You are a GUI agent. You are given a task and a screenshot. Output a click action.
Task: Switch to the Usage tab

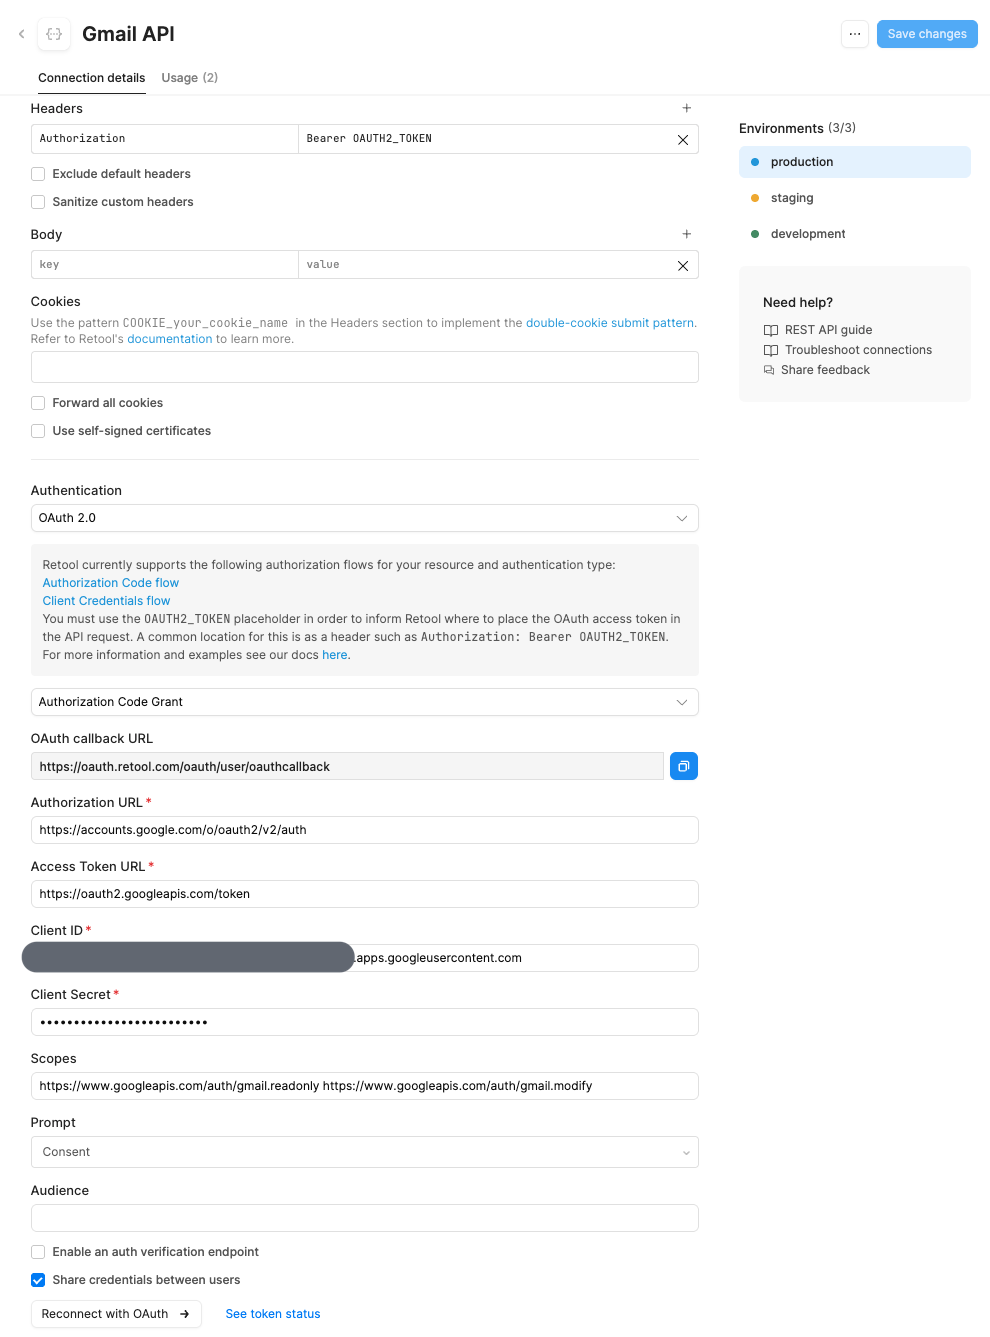(x=189, y=78)
